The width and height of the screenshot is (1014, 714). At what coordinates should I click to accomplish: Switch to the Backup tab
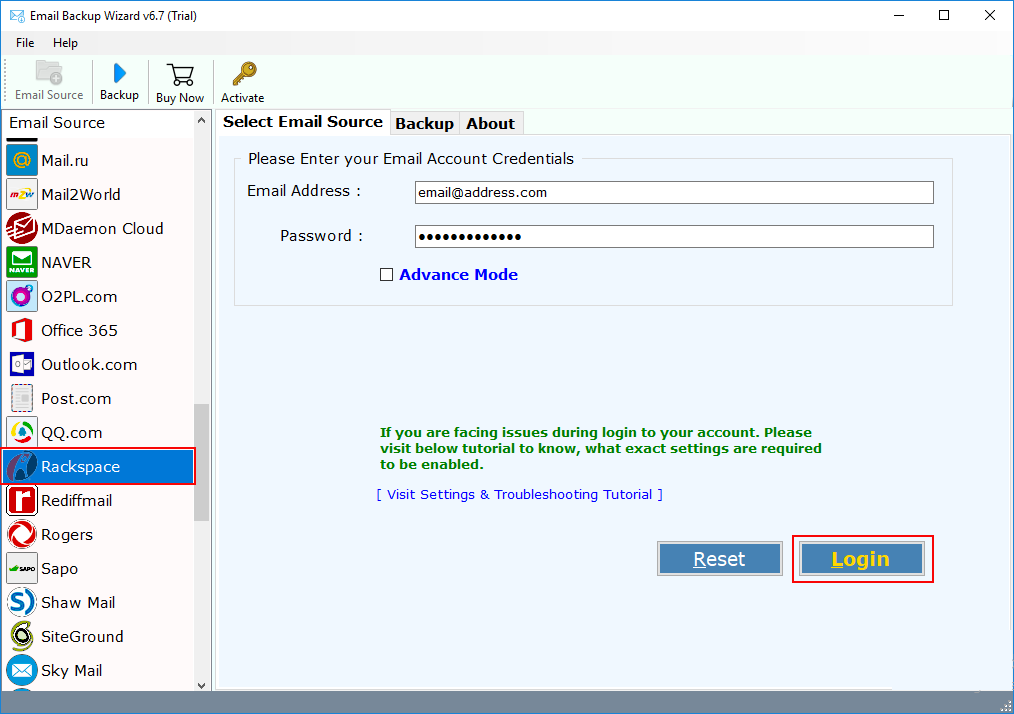coord(424,124)
